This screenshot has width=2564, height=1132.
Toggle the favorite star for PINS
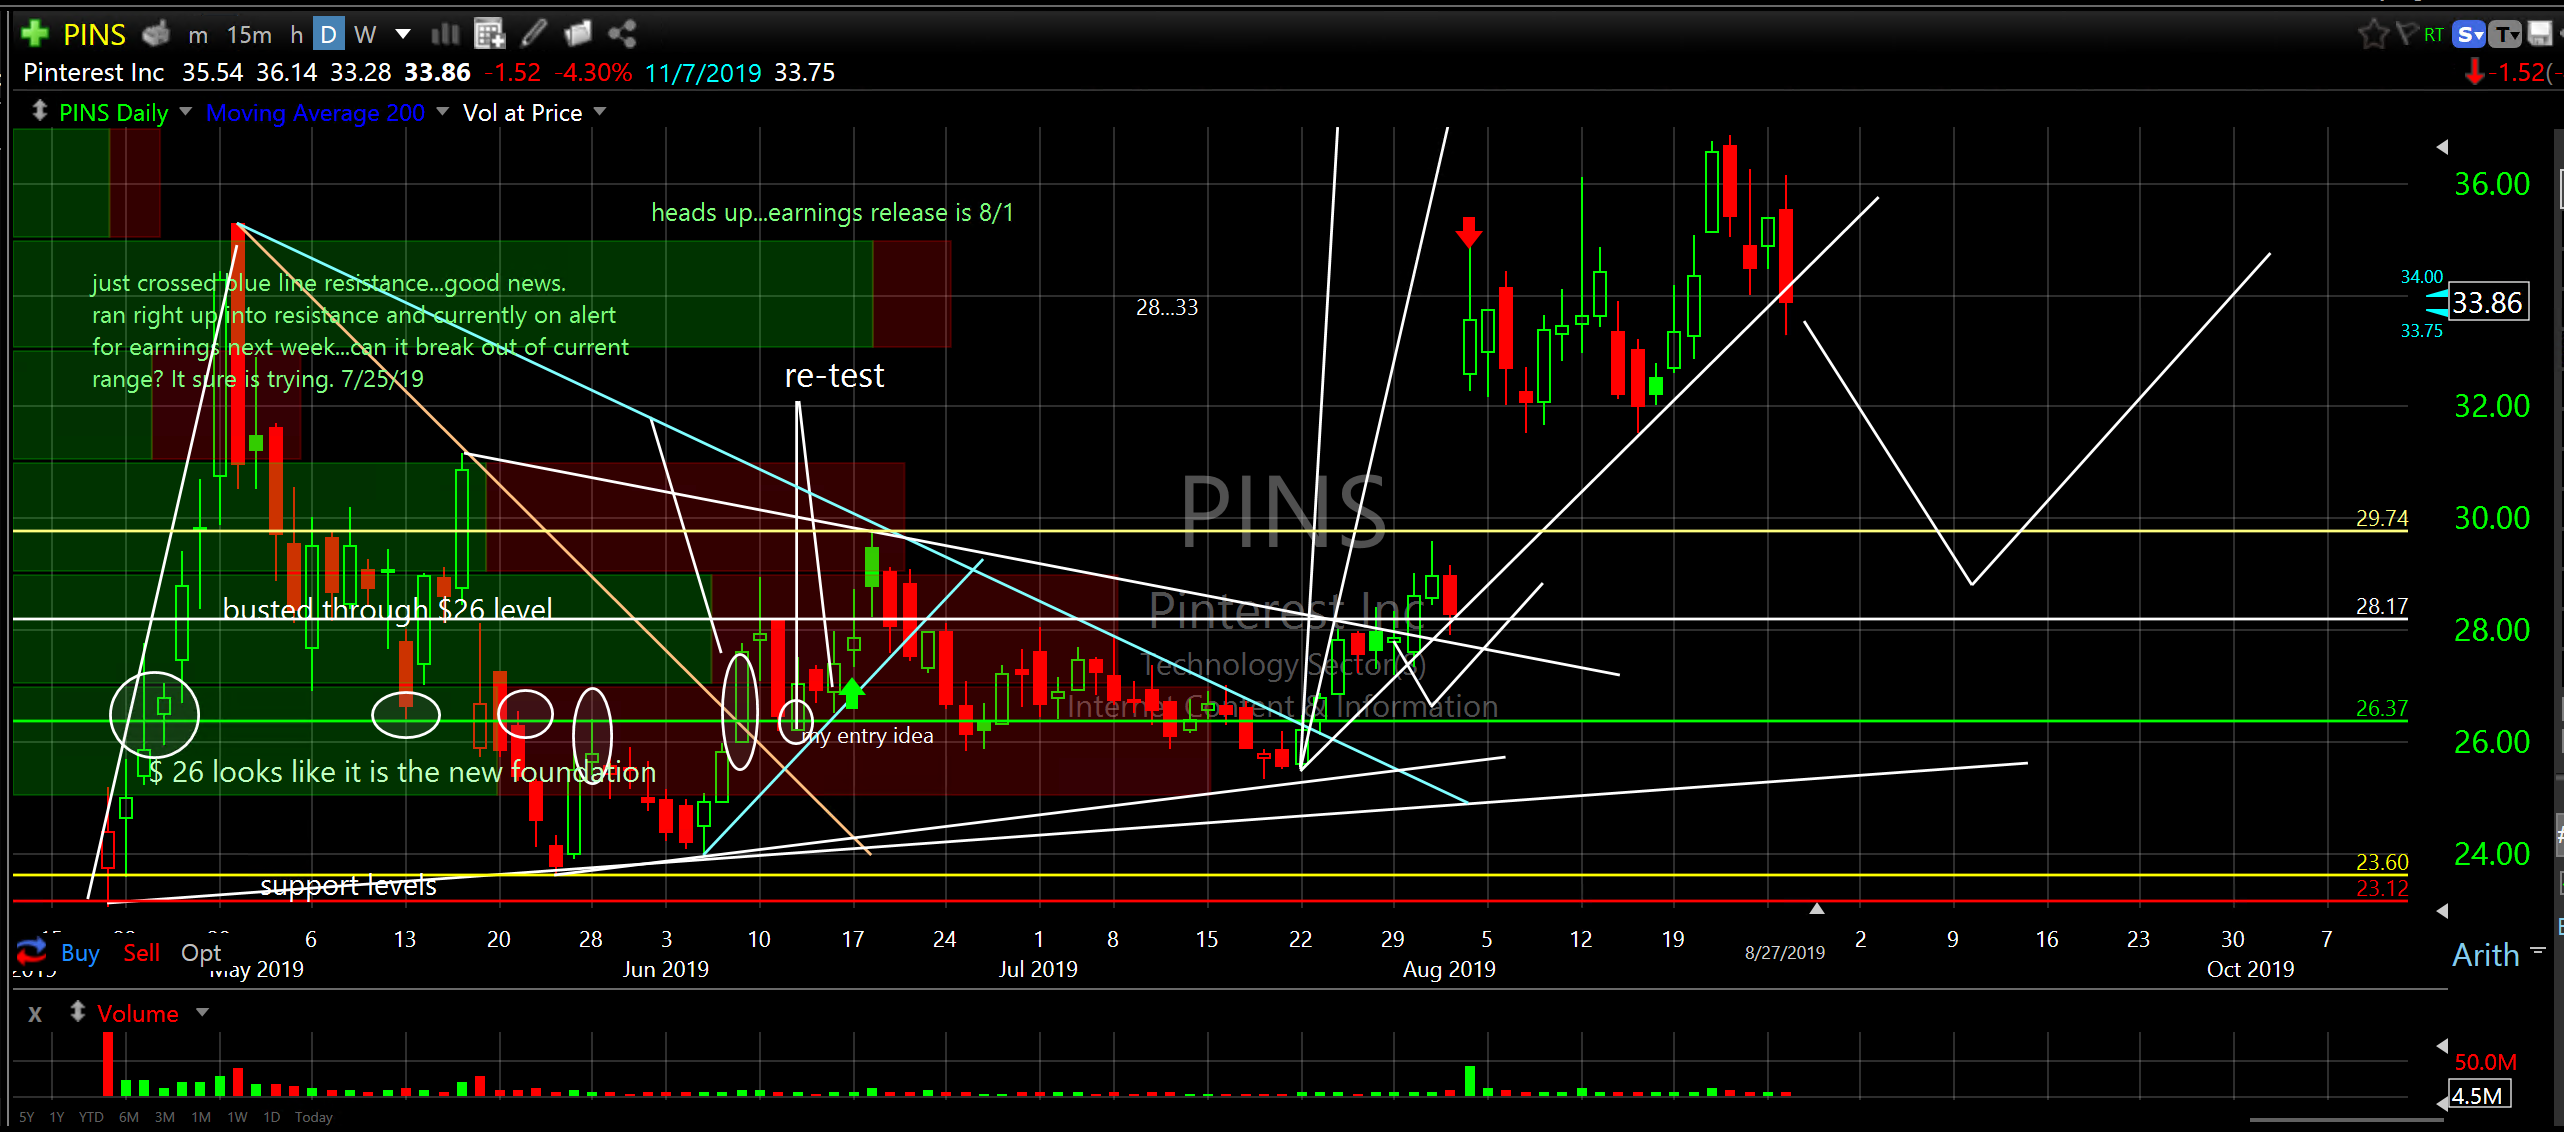[x=2372, y=34]
